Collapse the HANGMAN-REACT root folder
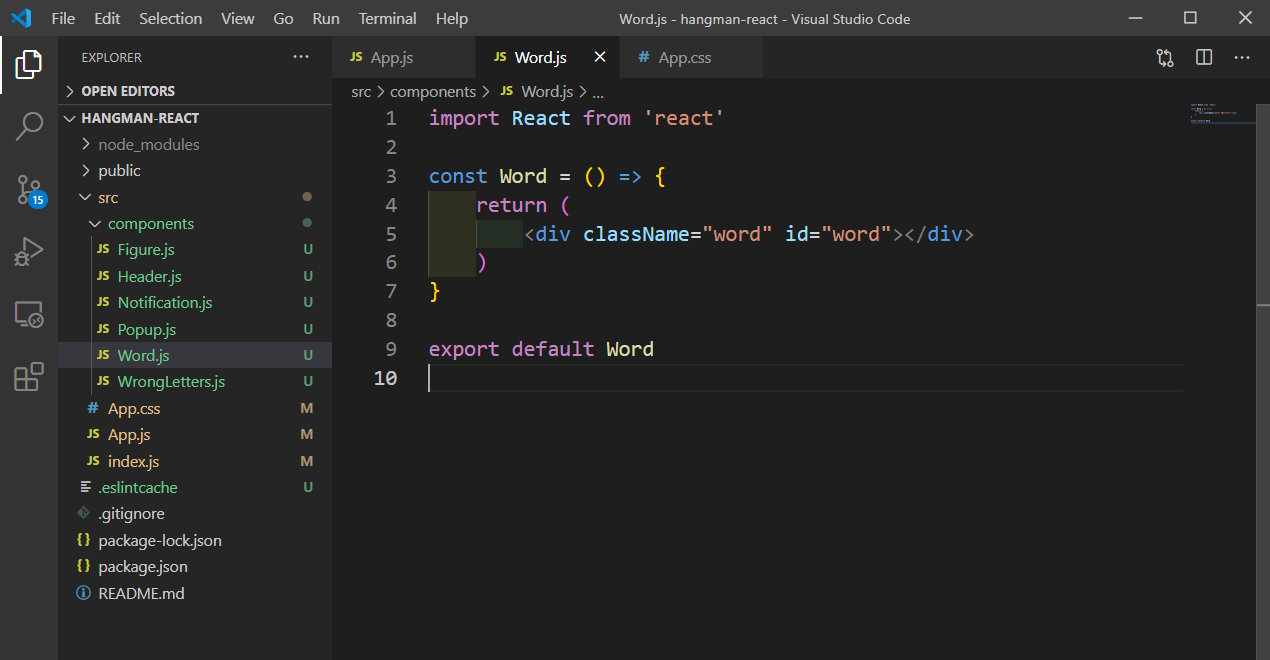 click(x=195, y=118)
